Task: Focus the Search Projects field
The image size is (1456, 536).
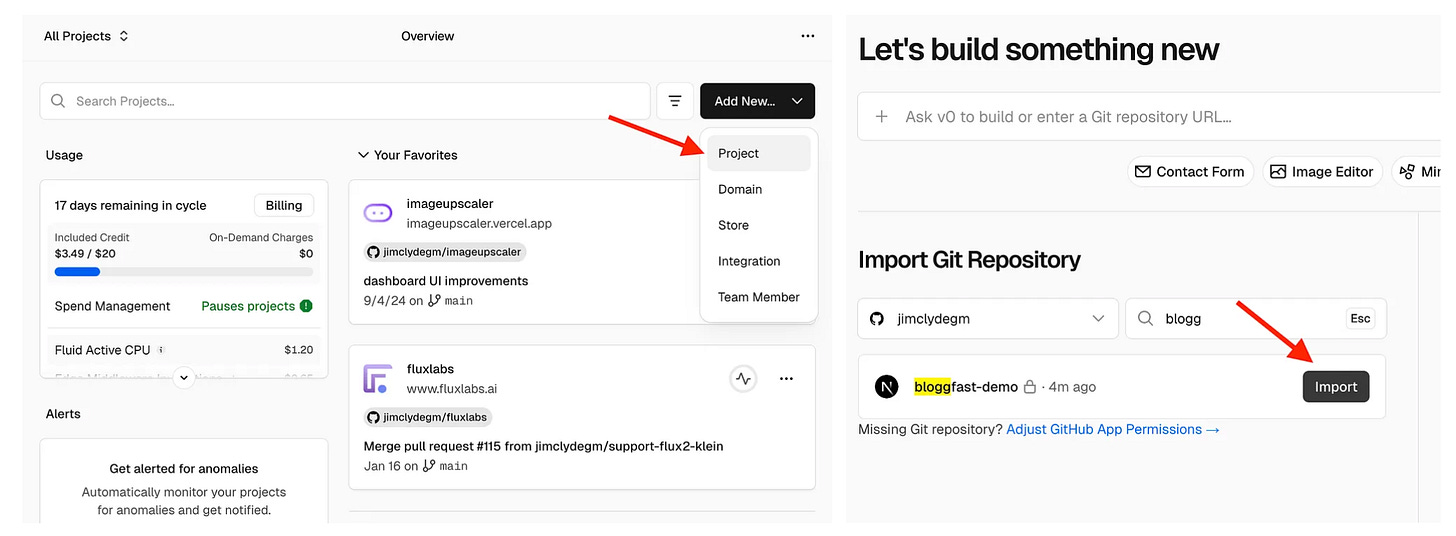Action: (x=345, y=101)
